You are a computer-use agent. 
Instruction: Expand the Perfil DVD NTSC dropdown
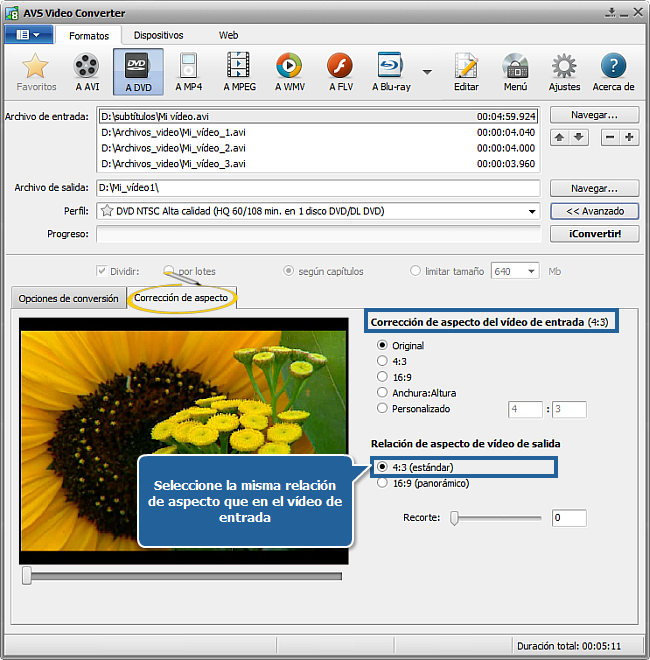tap(532, 211)
